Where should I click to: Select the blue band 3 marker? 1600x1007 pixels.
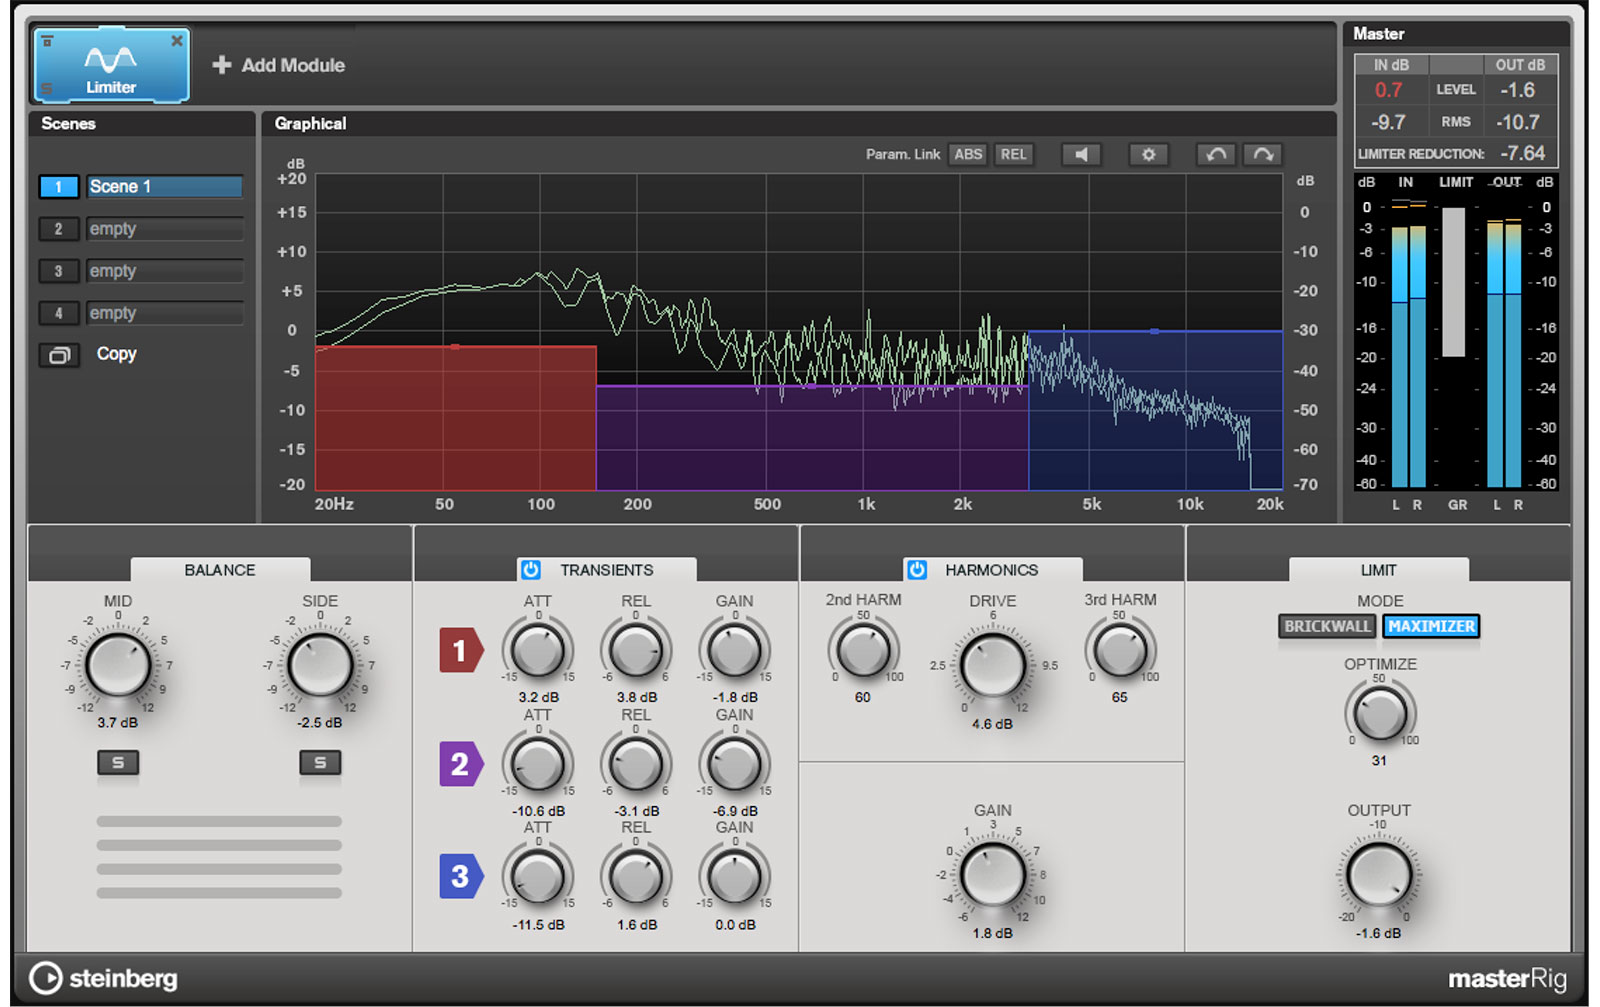(460, 877)
